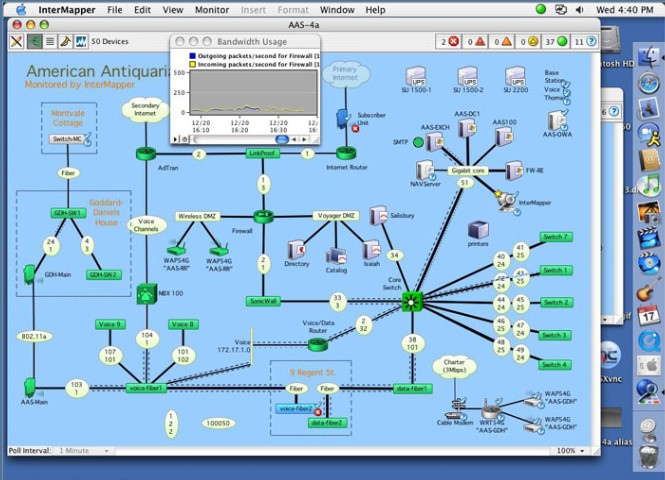The height and width of the screenshot is (480, 665).
Task: Open chart view toolbar icon
Action: tap(81, 42)
